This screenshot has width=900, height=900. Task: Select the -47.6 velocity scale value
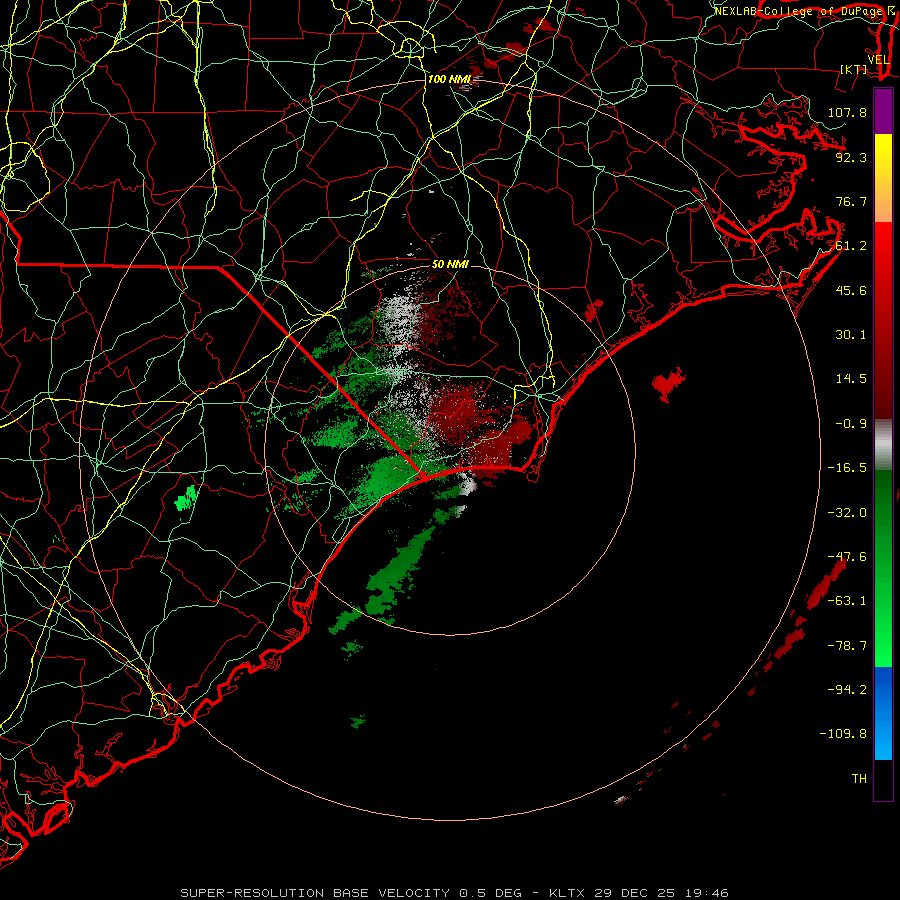pos(847,557)
